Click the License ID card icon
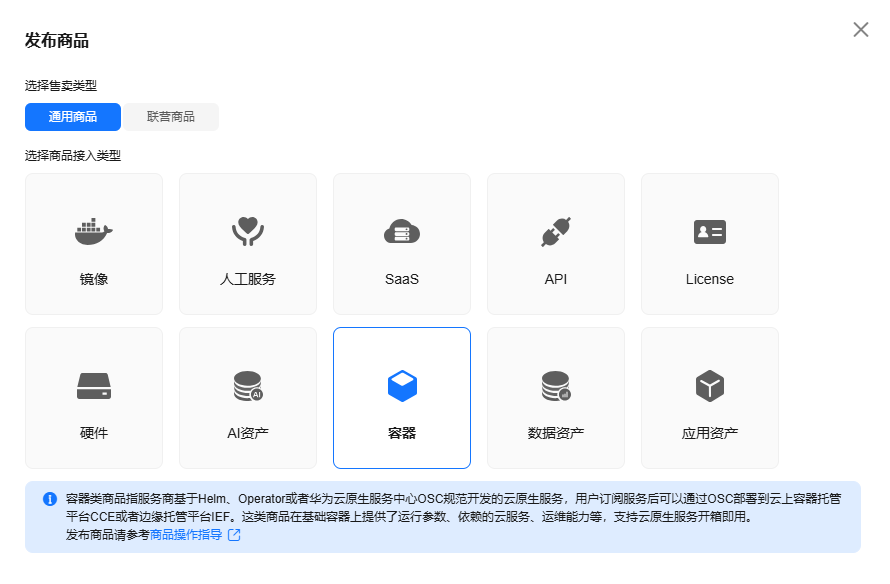890x584 pixels. click(710, 232)
